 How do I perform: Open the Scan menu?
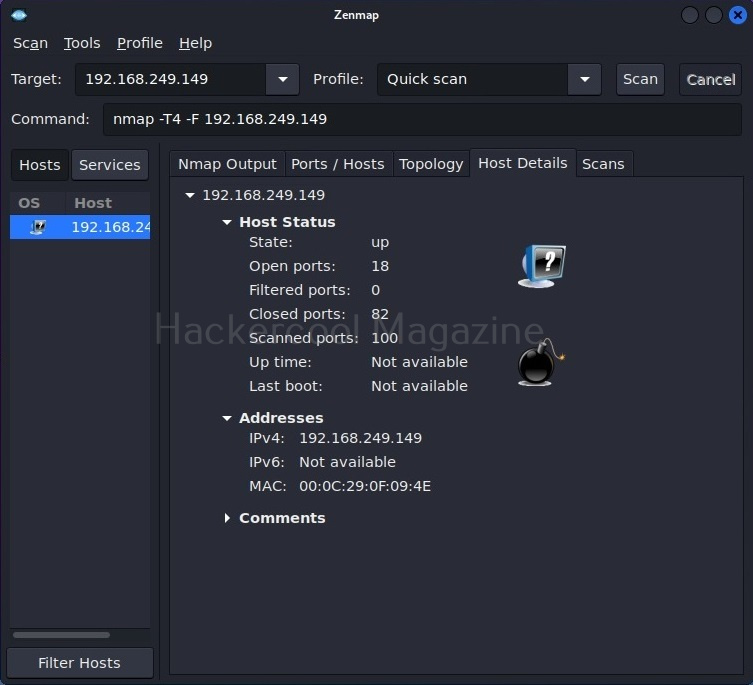click(x=30, y=43)
